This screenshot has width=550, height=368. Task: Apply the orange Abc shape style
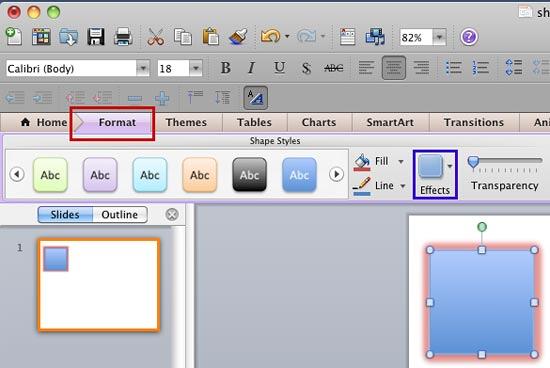point(200,174)
